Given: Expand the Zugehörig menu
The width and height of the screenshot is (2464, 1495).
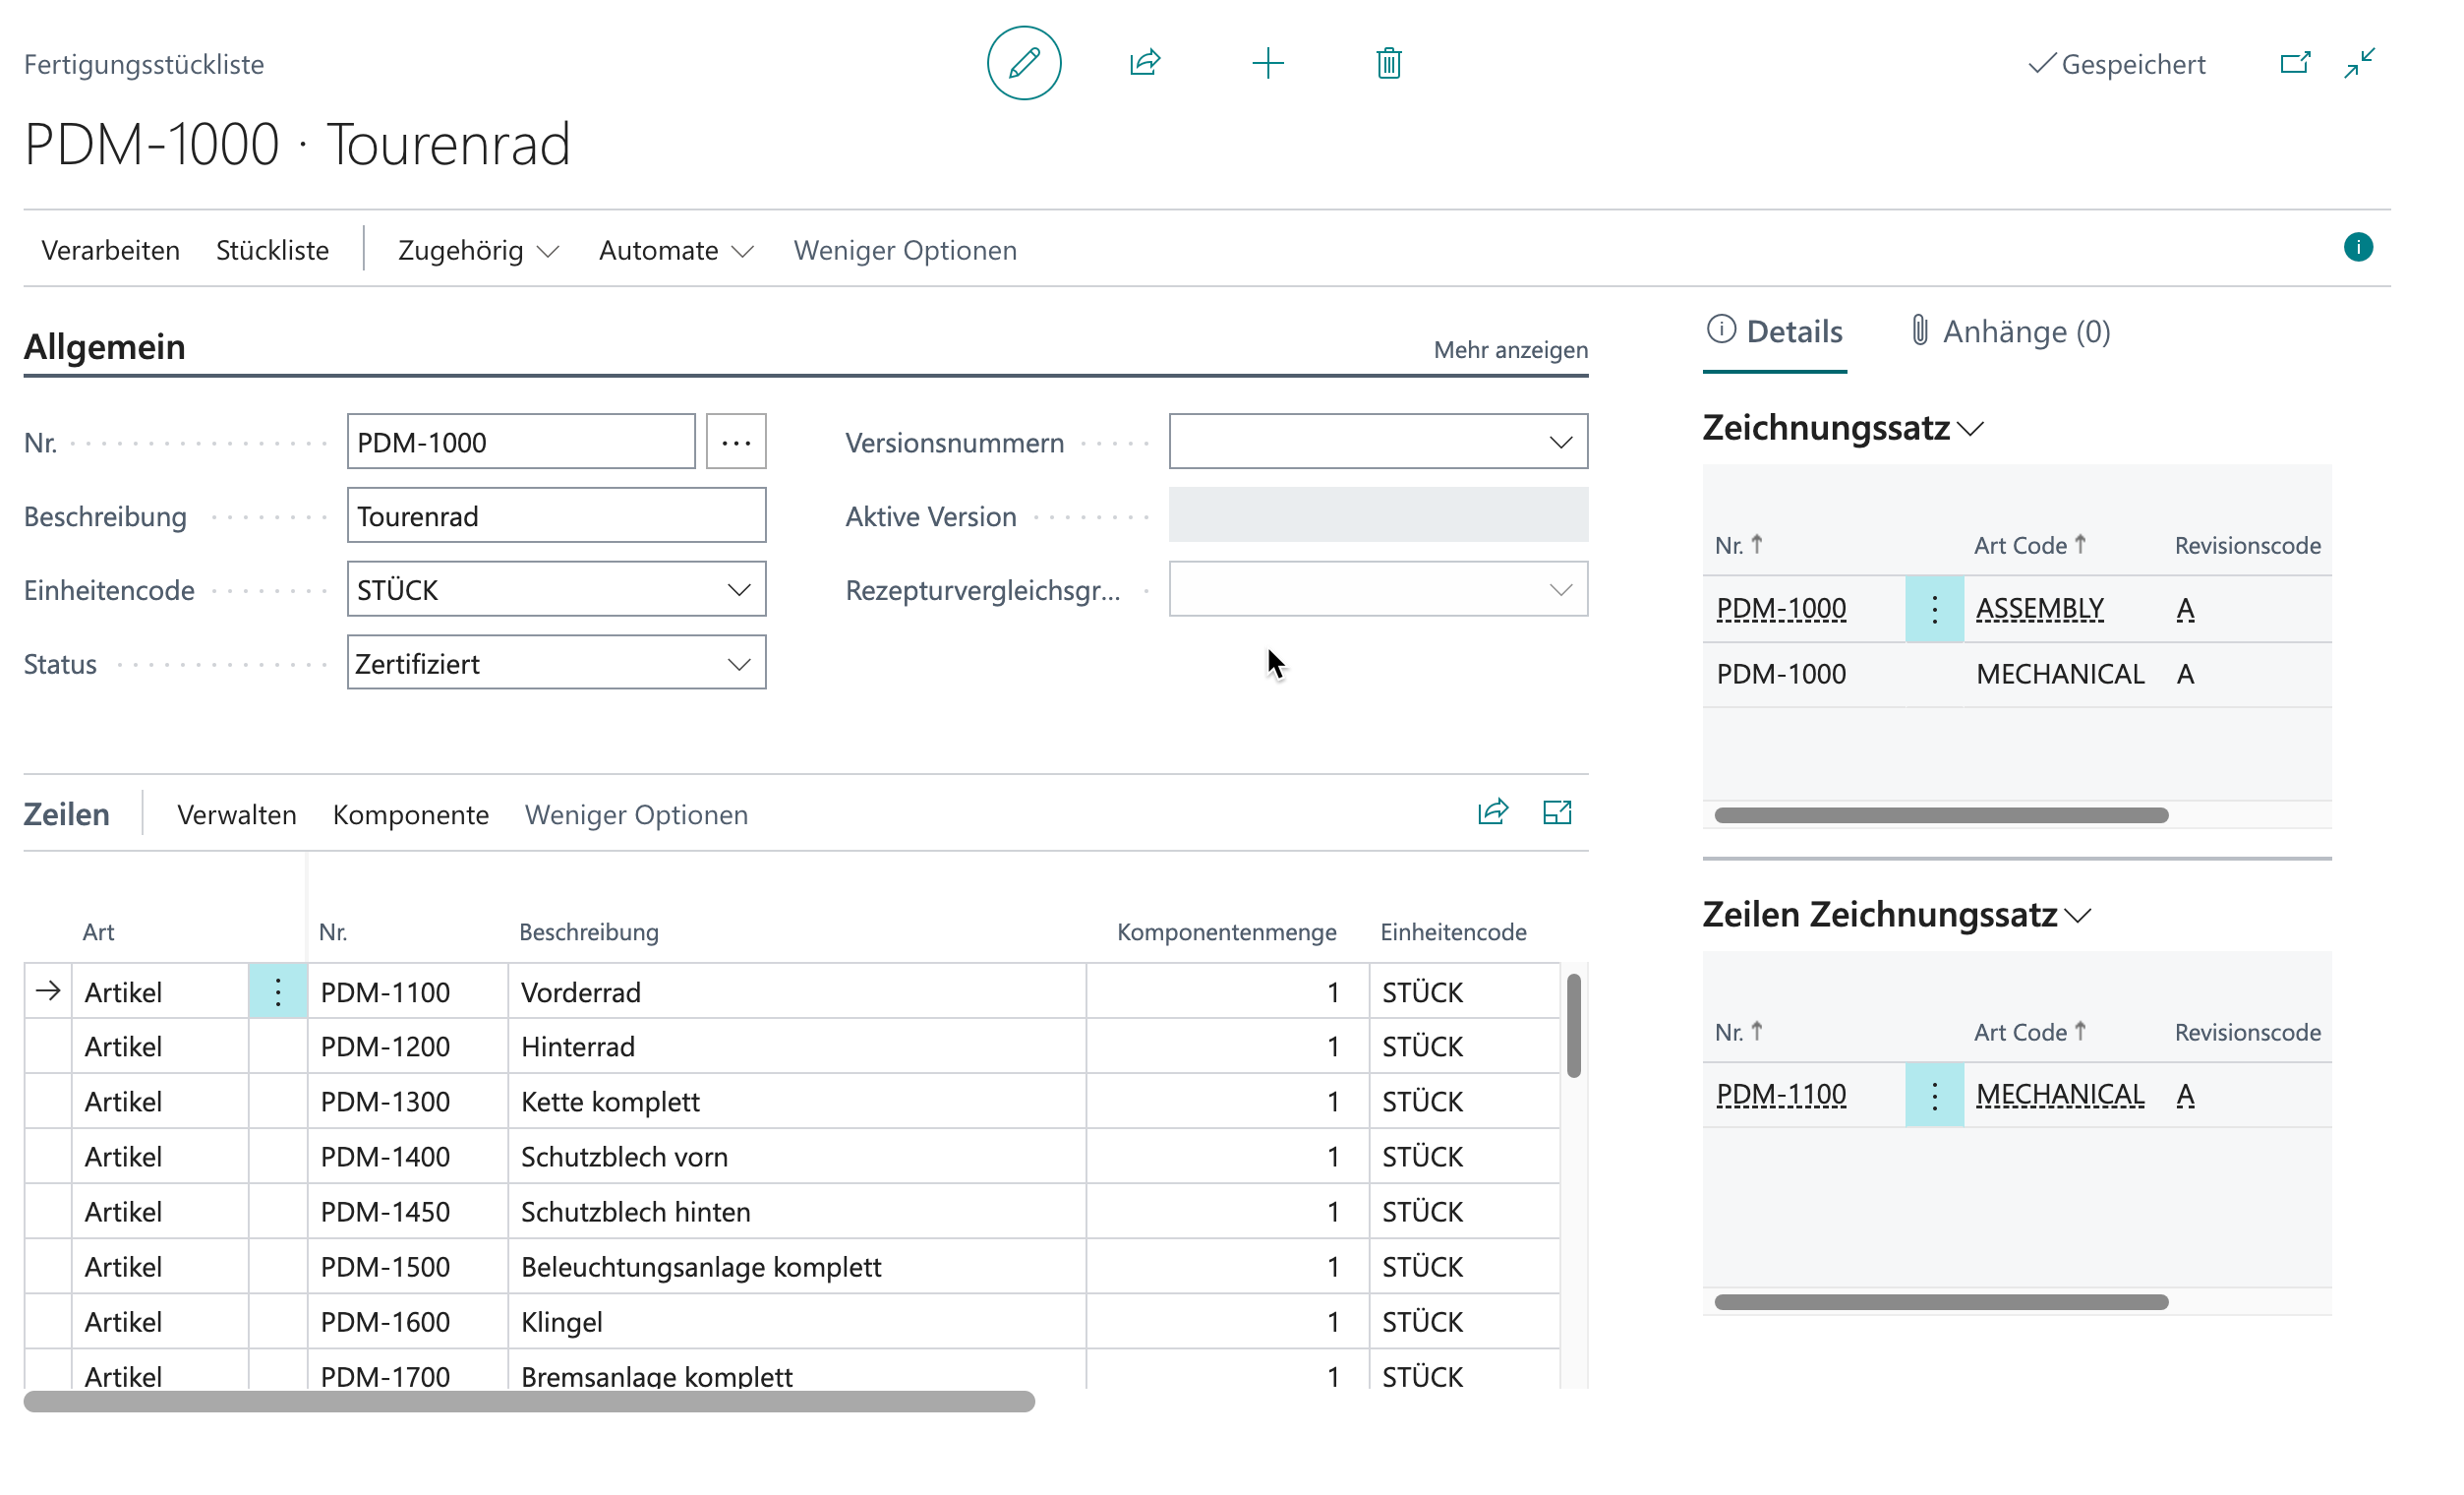Looking at the screenshot, I should (x=478, y=250).
